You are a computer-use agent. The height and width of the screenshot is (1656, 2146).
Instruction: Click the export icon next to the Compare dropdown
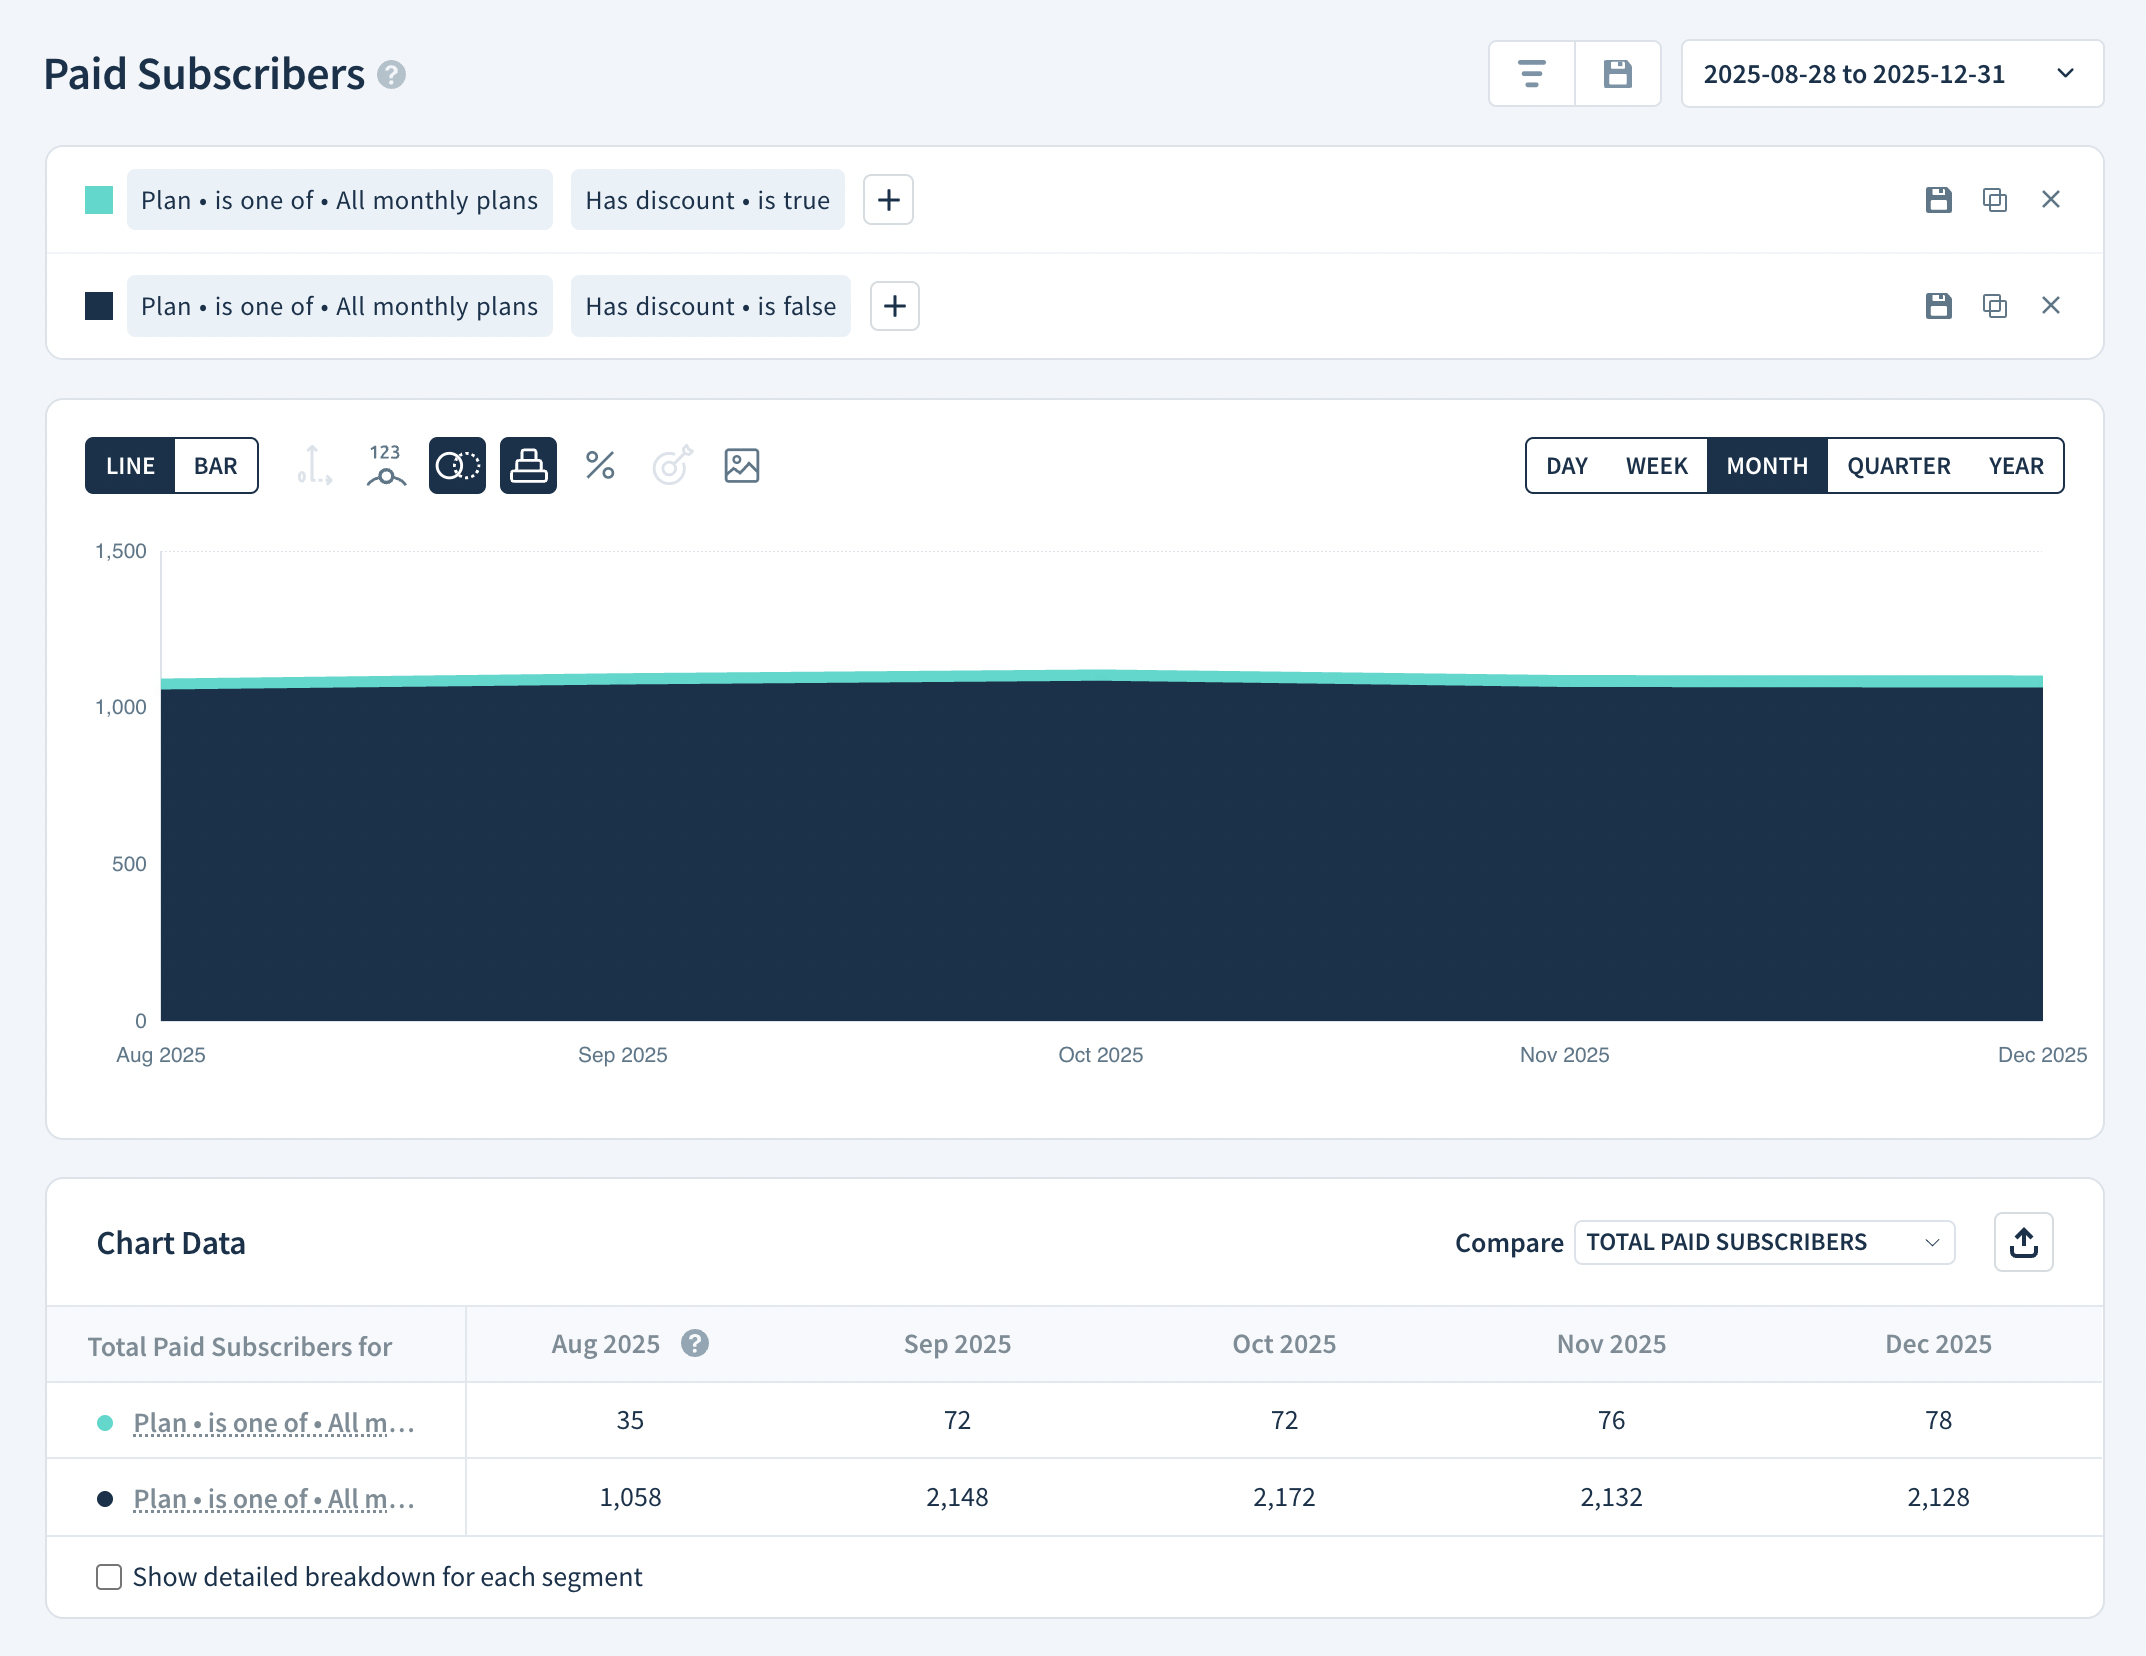point(2023,1242)
